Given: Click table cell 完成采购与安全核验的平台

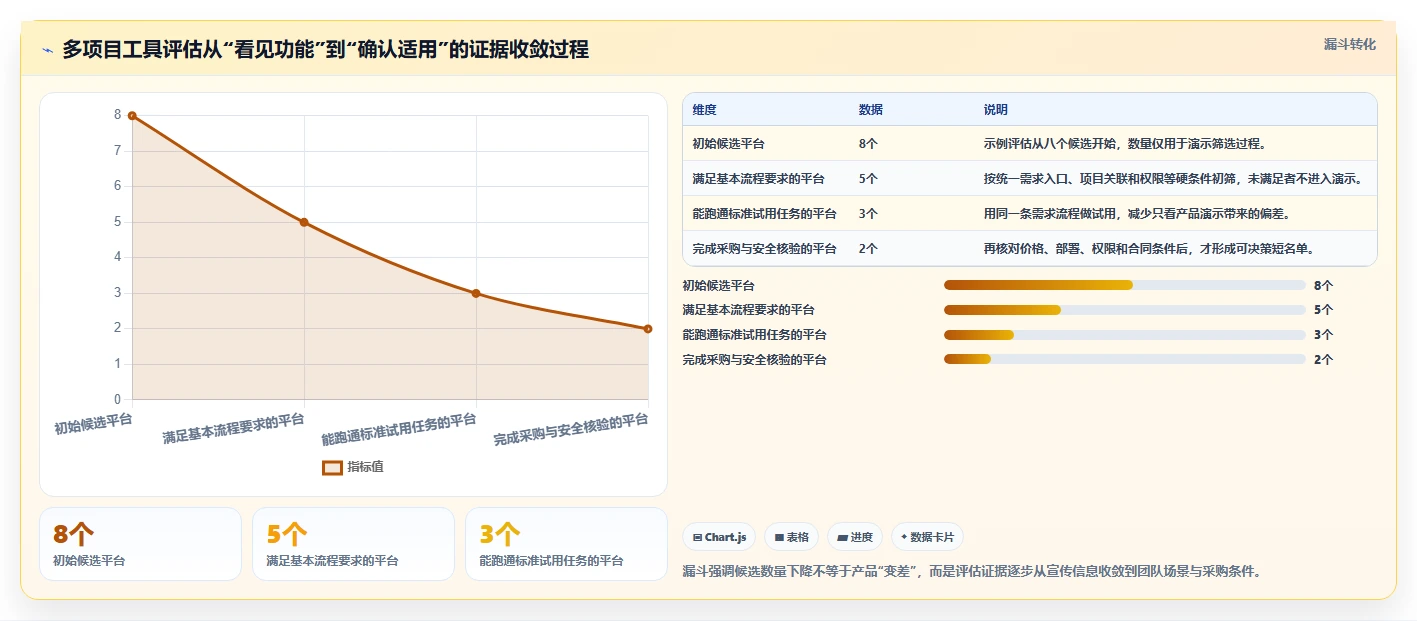Looking at the screenshot, I should (764, 249).
